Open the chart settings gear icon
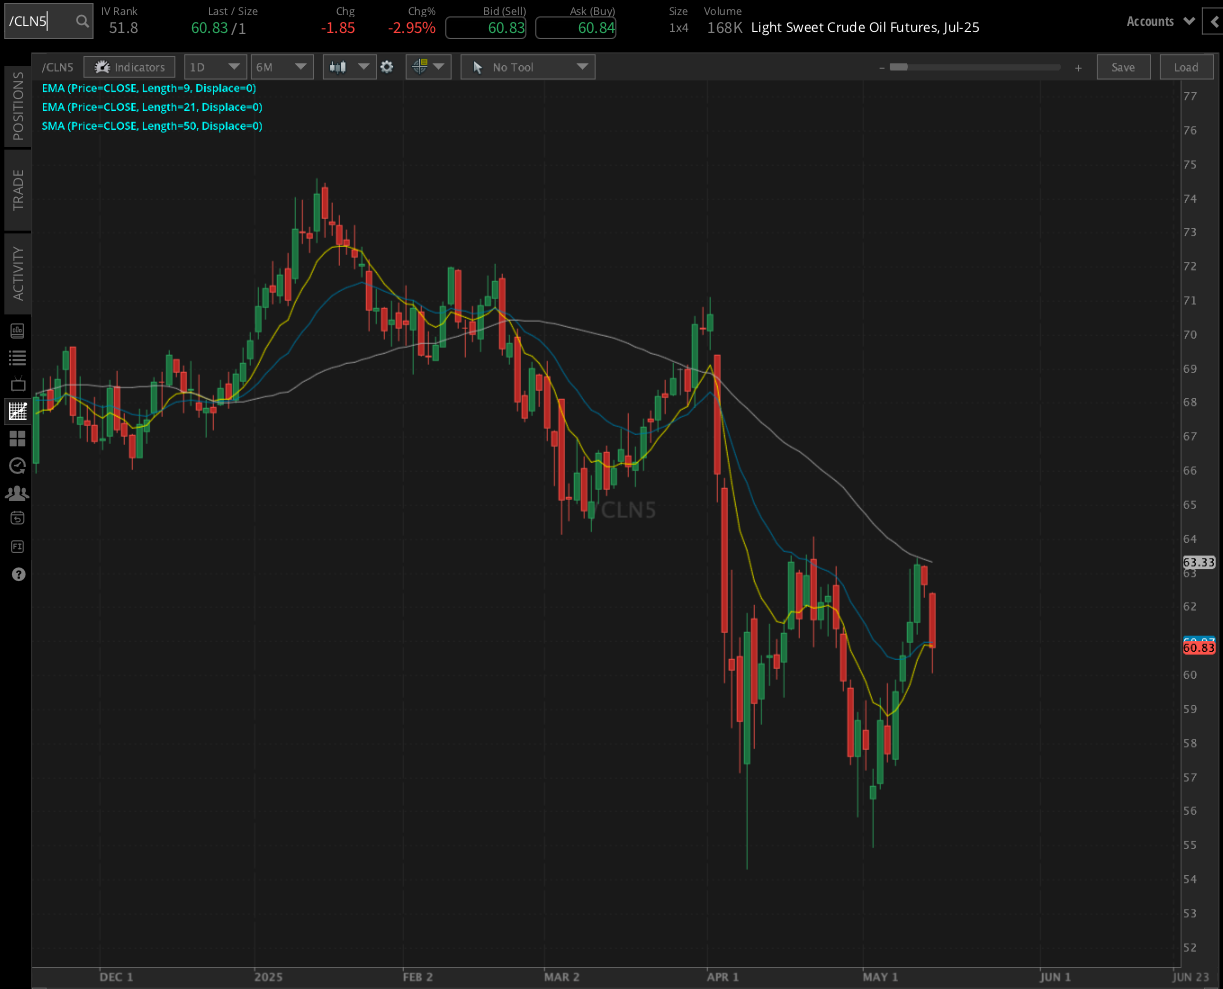Image resolution: width=1223 pixels, height=989 pixels. click(x=387, y=67)
